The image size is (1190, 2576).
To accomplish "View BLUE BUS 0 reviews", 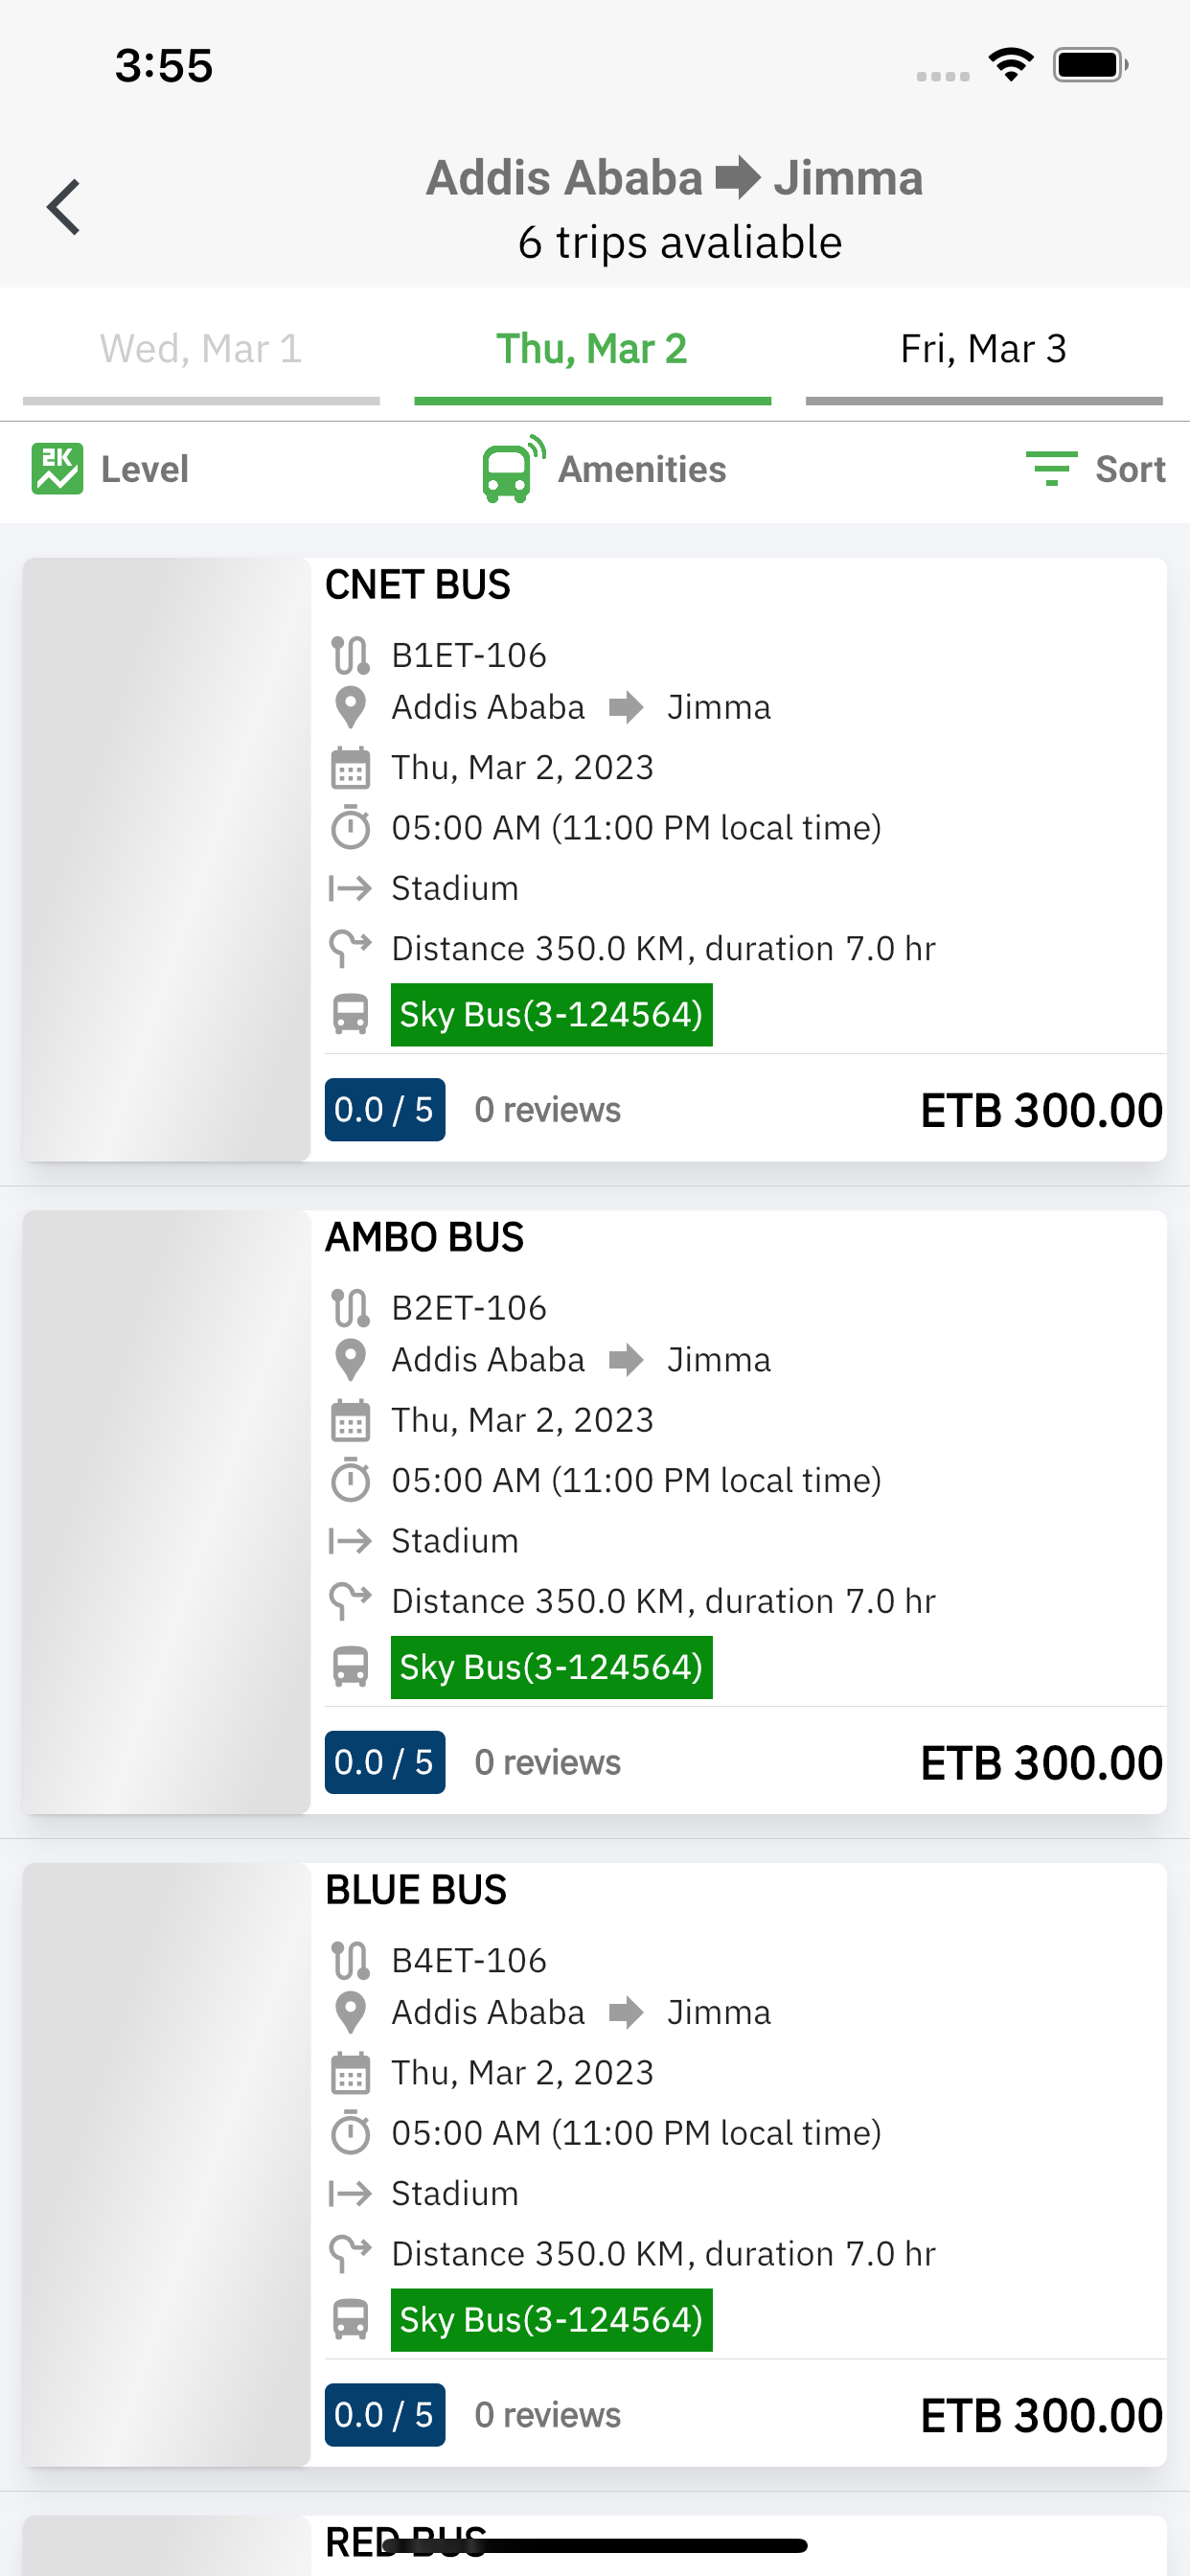I will pyautogui.click(x=548, y=2415).
